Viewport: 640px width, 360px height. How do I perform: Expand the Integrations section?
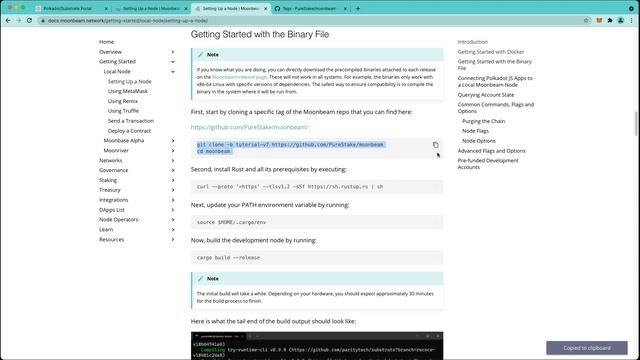tap(173, 200)
